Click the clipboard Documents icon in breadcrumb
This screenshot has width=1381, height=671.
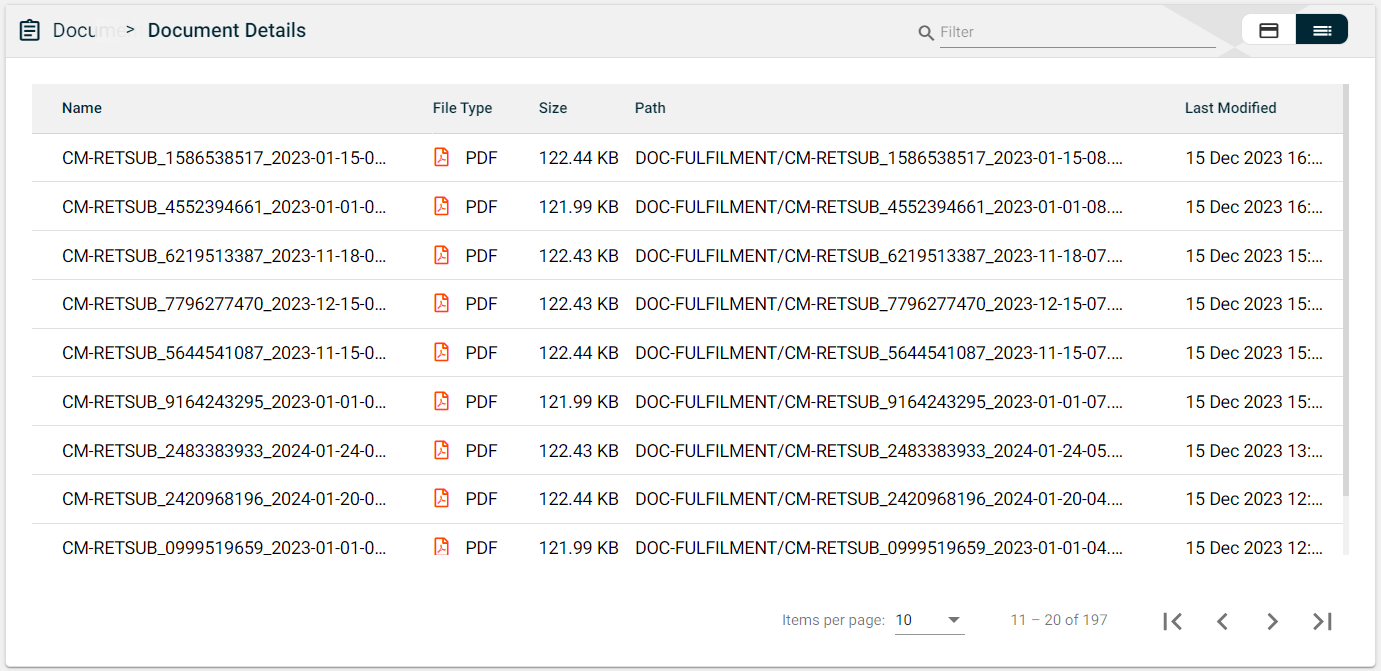click(30, 31)
